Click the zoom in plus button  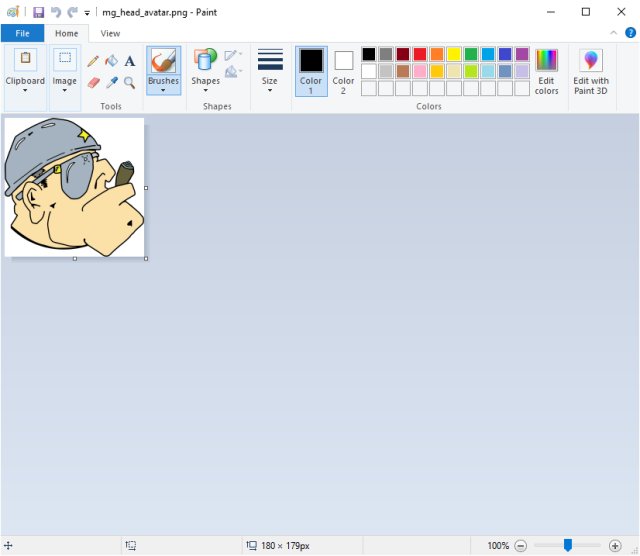pyautogui.click(x=615, y=545)
